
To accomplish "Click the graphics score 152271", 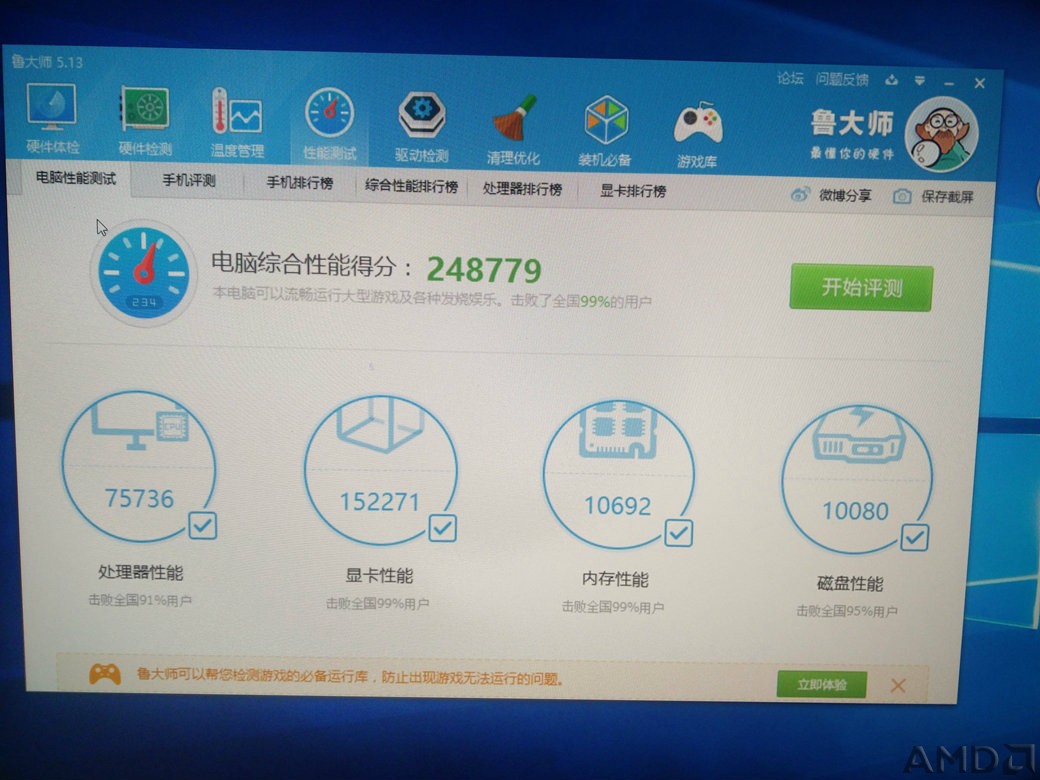I will click(x=379, y=501).
